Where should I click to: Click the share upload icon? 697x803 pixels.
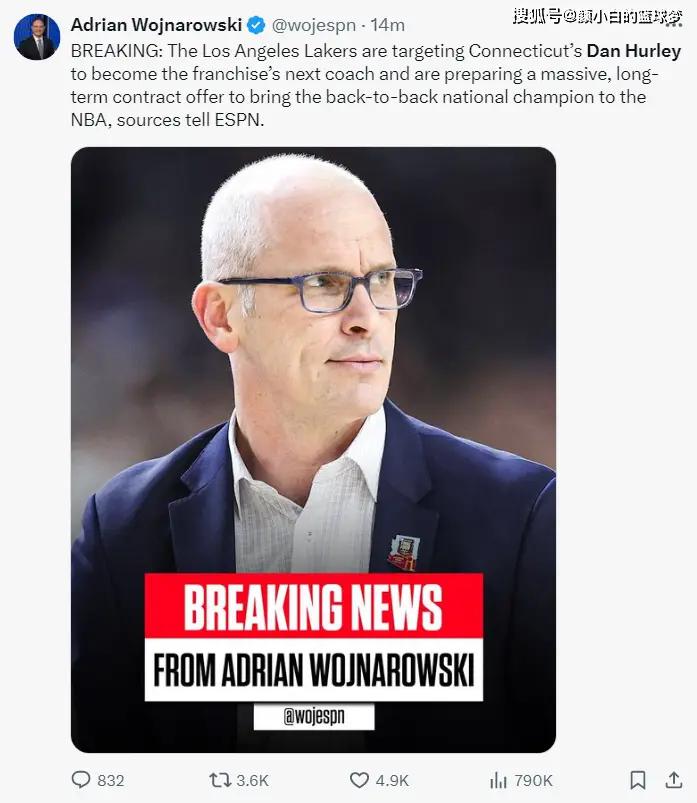click(674, 779)
